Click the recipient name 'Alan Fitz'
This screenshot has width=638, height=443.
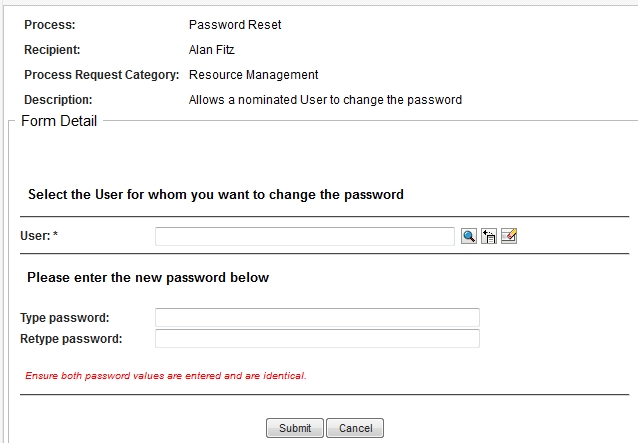pos(212,49)
